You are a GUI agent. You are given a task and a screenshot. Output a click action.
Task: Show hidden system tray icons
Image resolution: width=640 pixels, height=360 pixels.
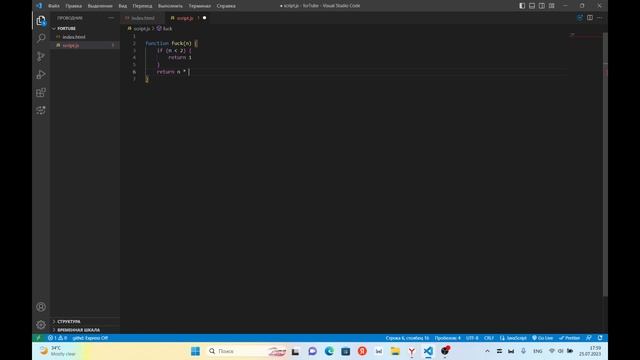(x=487, y=351)
